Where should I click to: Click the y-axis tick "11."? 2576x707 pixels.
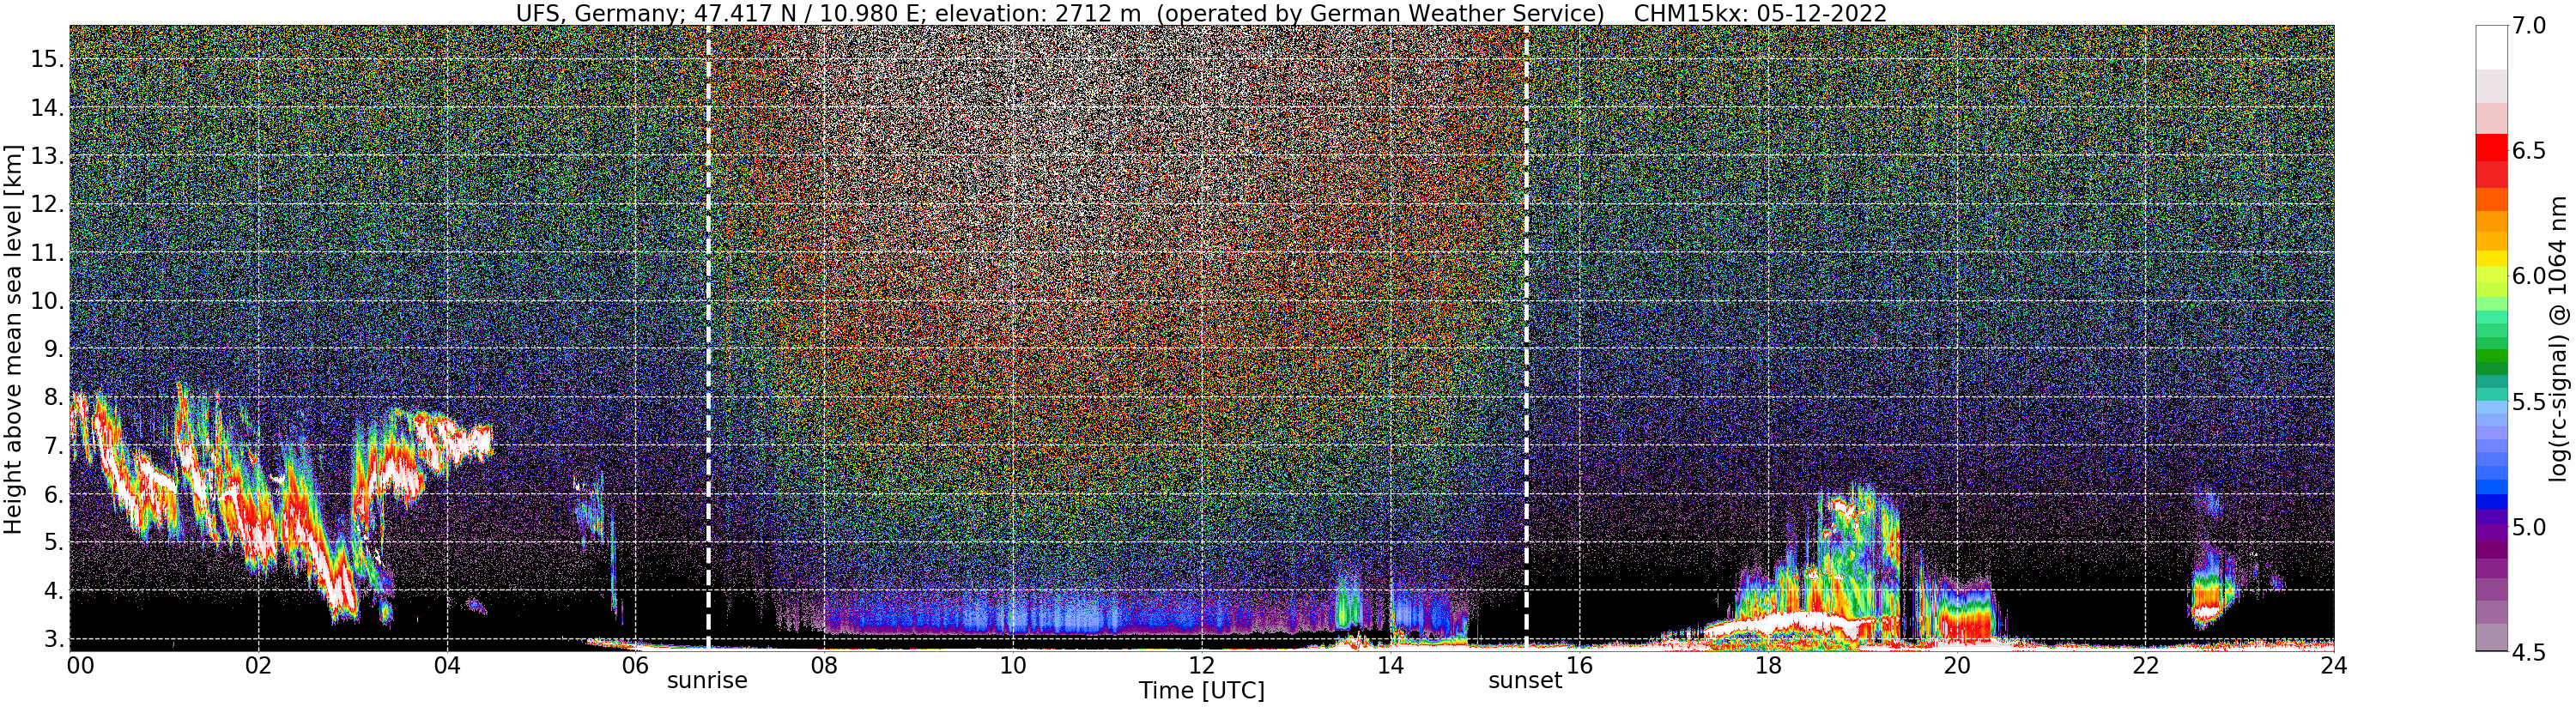point(46,253)
